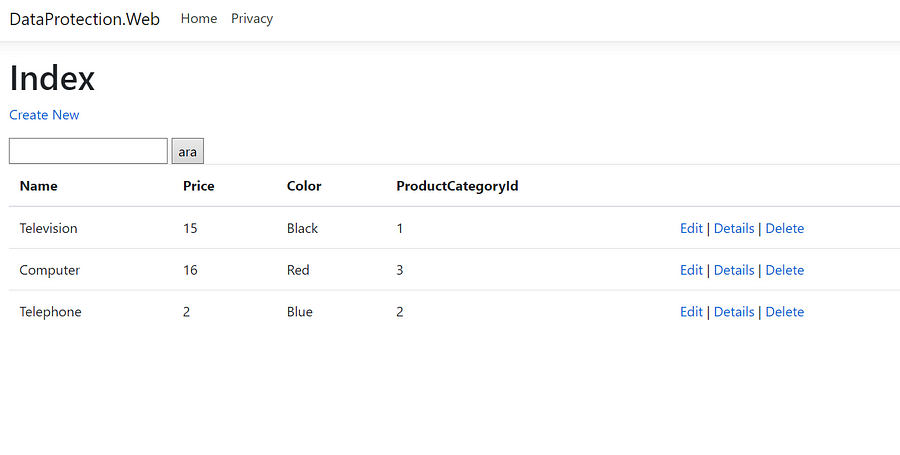Focus the search text box
This screenshot has height=455, width=900.
[x=88, y=151]
